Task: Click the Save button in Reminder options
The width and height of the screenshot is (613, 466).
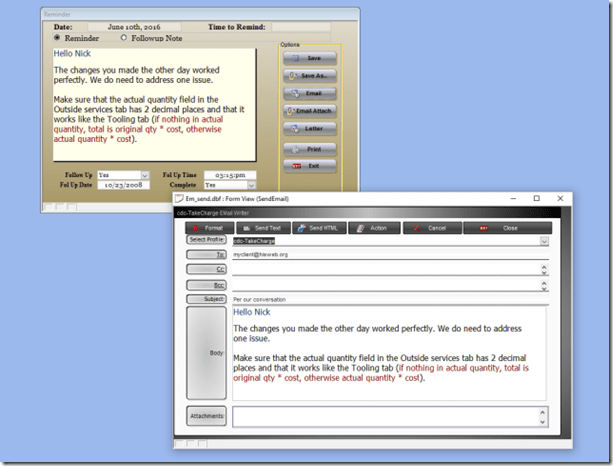Action: [x=309, y=58]
